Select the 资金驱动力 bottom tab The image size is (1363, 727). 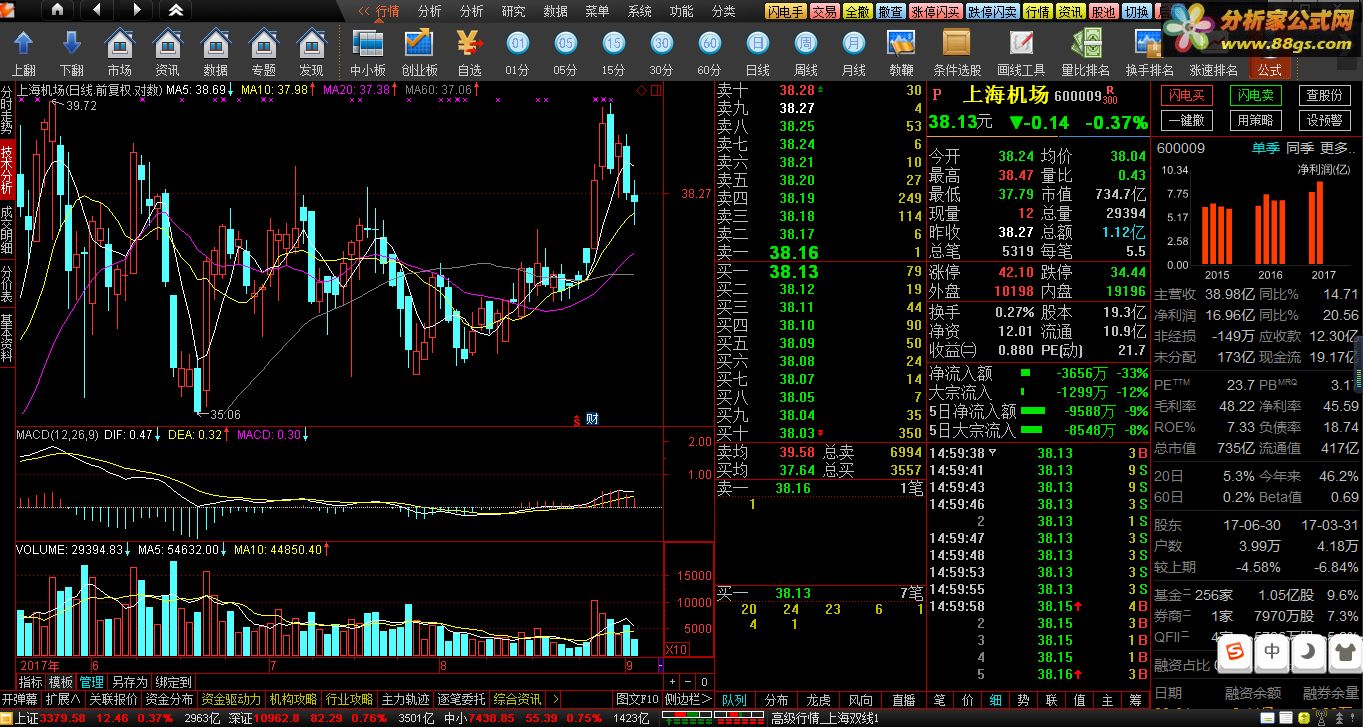tap(231, 699)
